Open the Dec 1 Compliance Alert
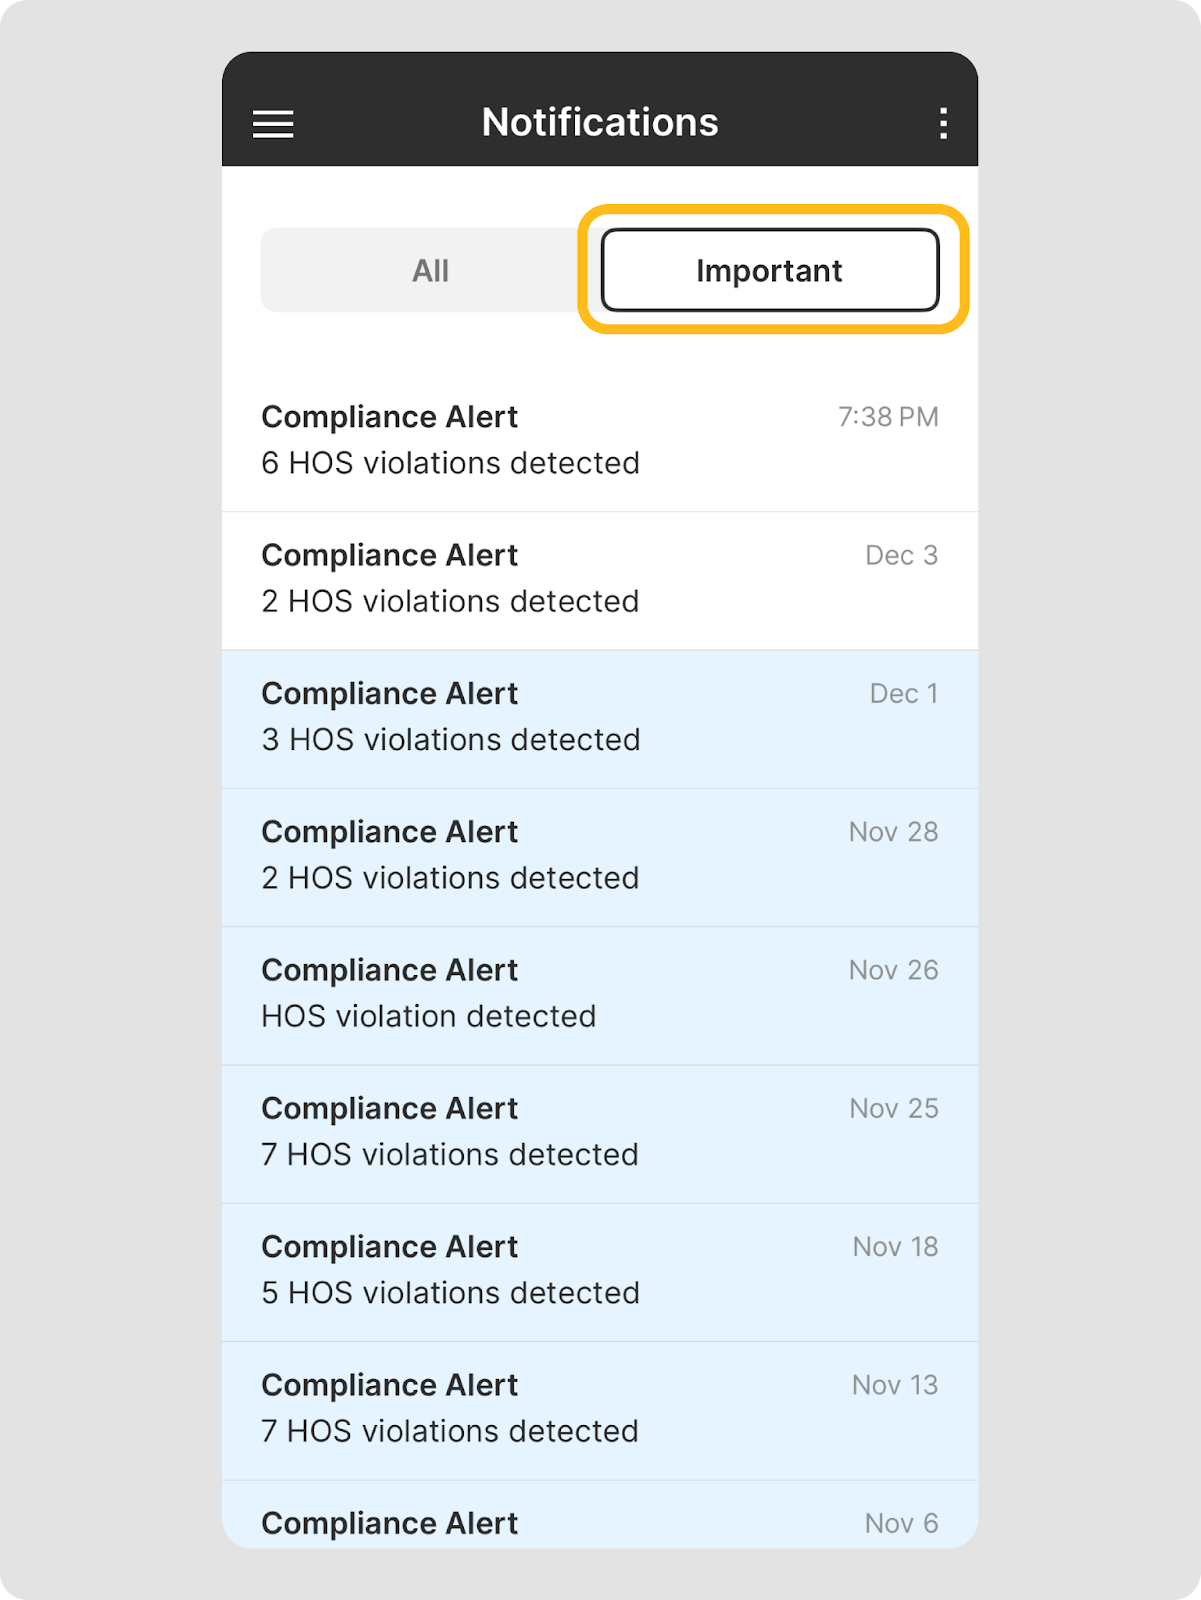Screen dimensions: 1201x1600 coord(599,717)
